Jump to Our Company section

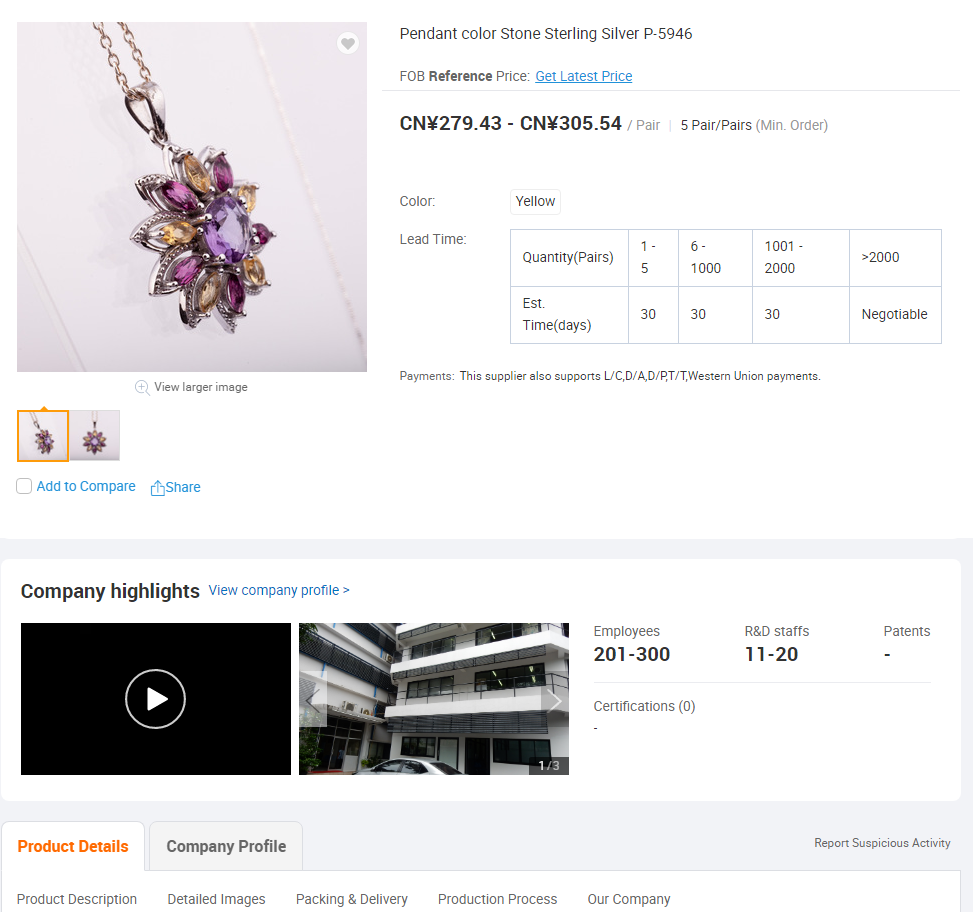[x=629, y=899]
